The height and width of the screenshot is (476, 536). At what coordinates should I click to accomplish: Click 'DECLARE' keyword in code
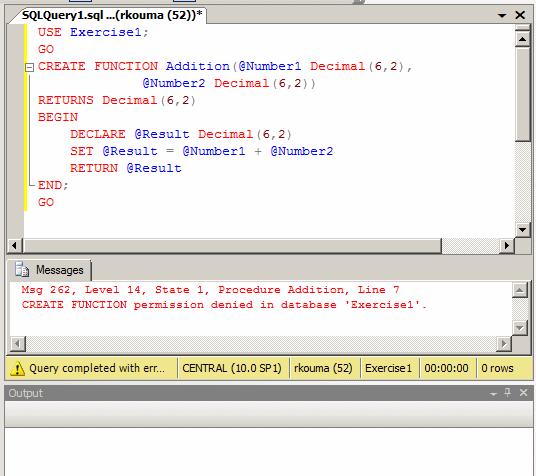coord(98,134)
